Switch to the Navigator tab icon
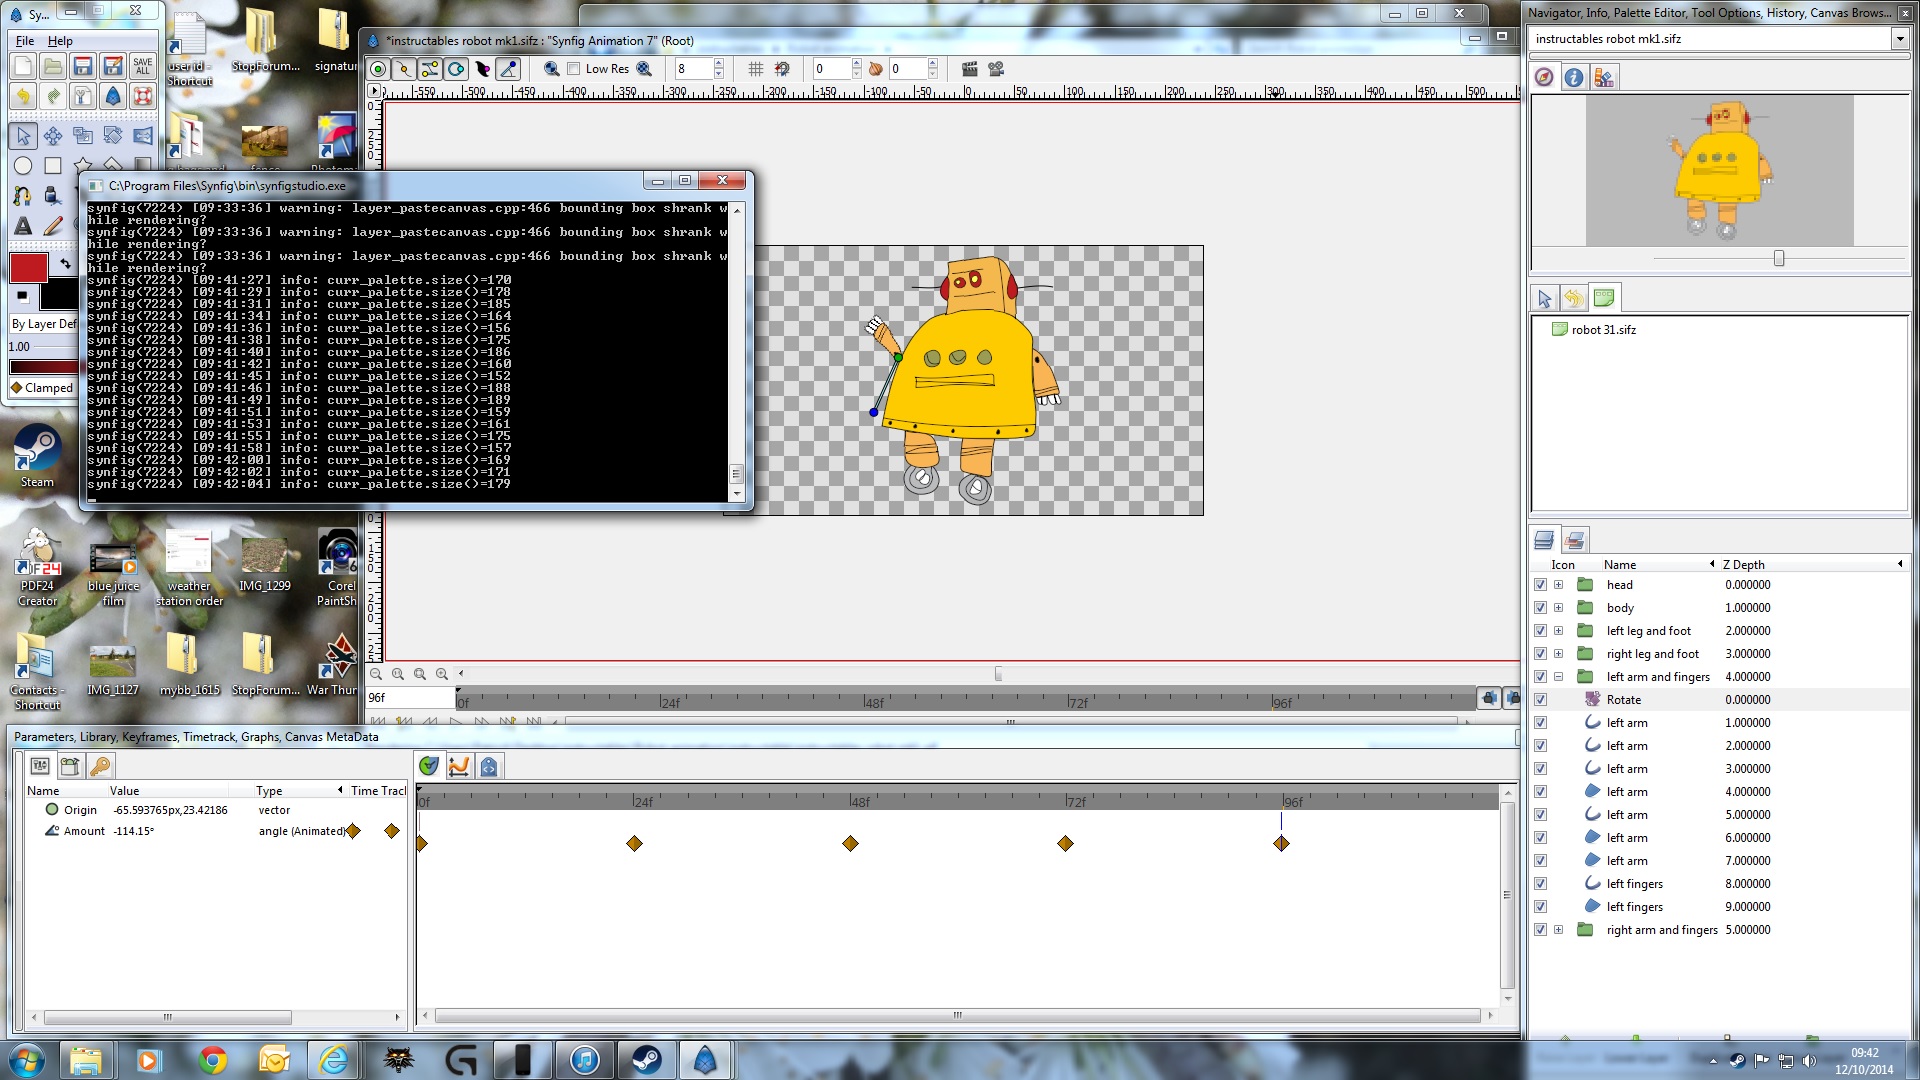1920x1080 pixels. (1545, 77)
